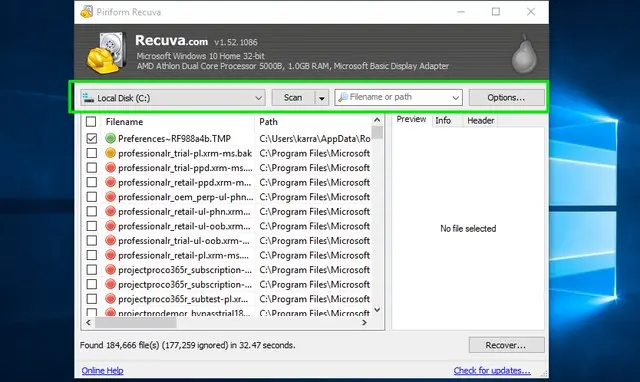Check professionalr_trial-ul-oob.xrm checkbox

tap(92, 241)
